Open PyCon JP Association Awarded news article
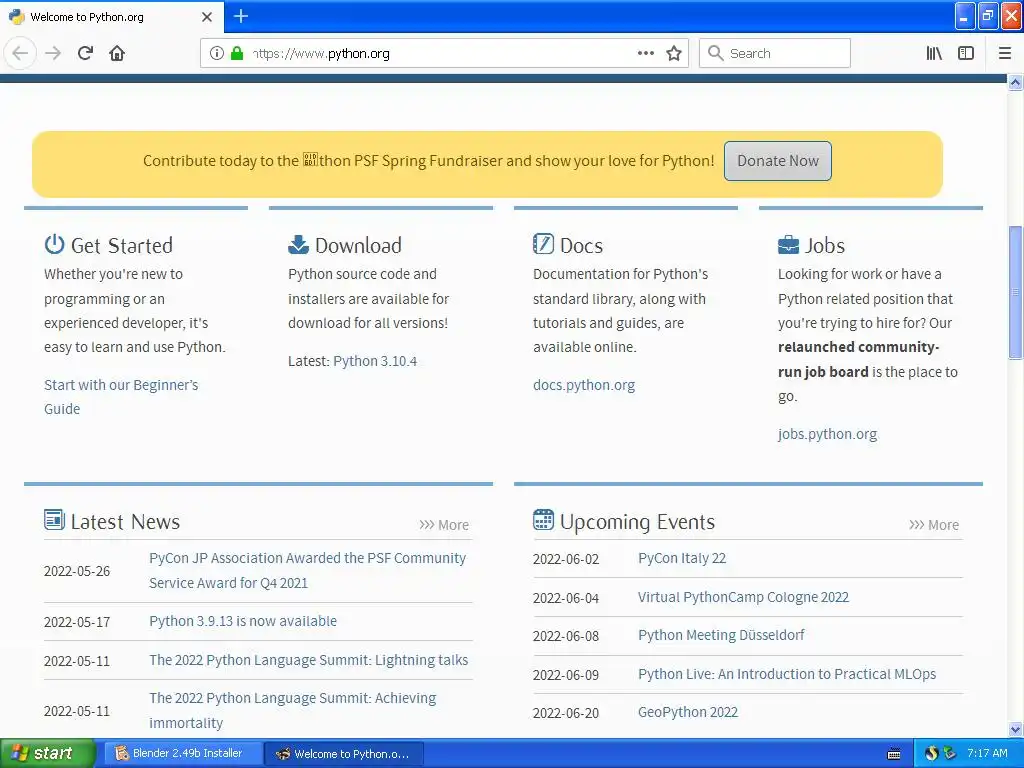Viewport: 1024px width, 768px height. click(307, 571)
